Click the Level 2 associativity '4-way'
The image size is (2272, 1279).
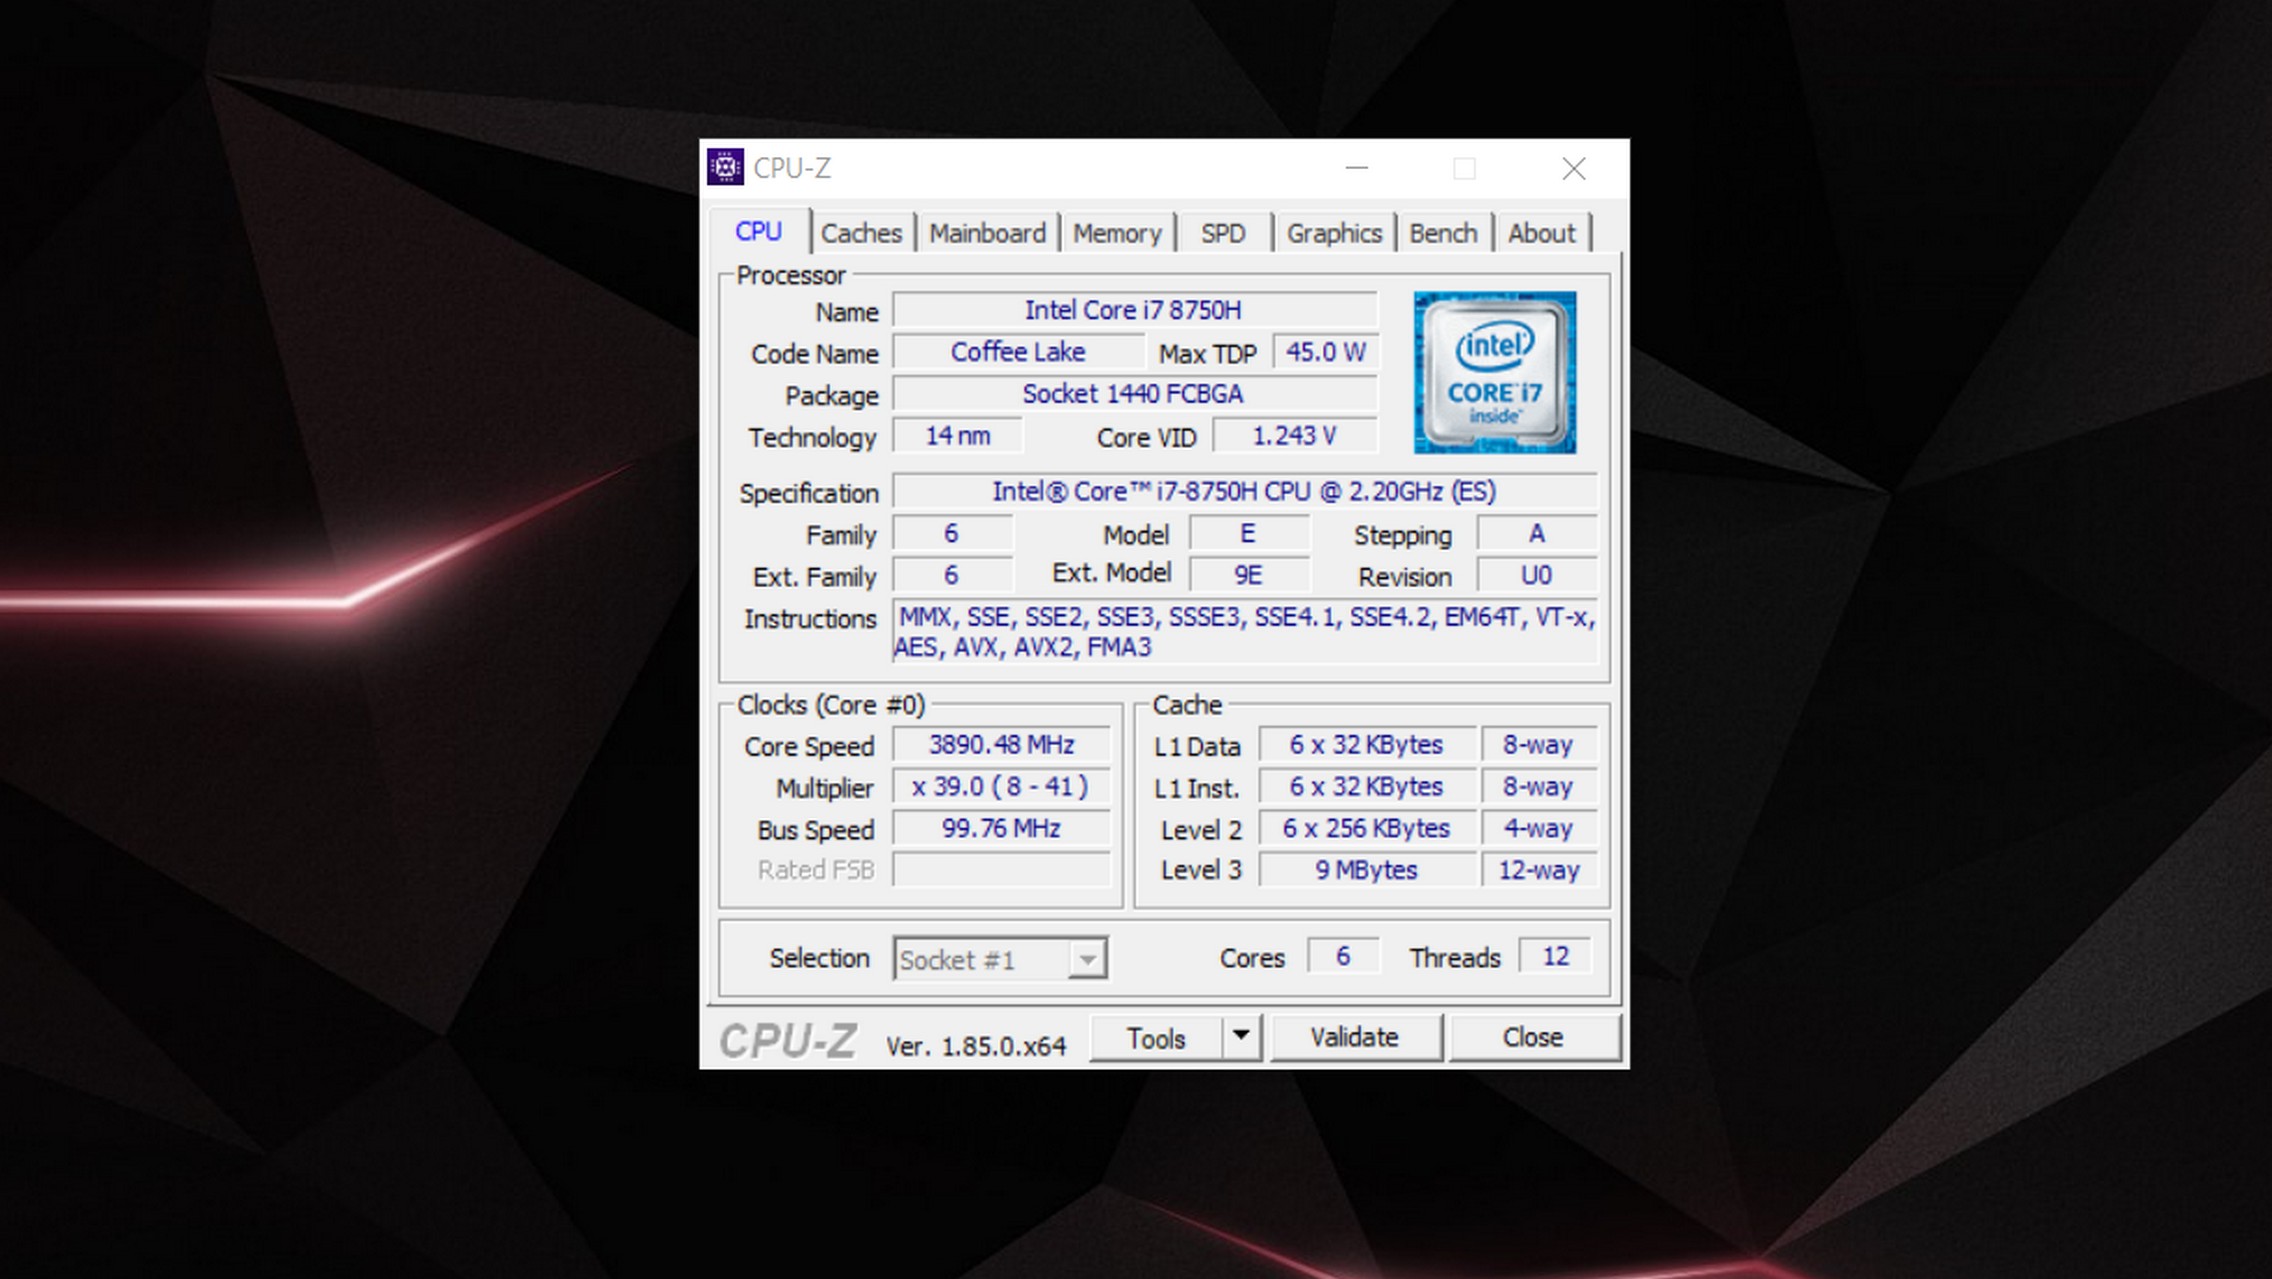tap(1538, 829)
